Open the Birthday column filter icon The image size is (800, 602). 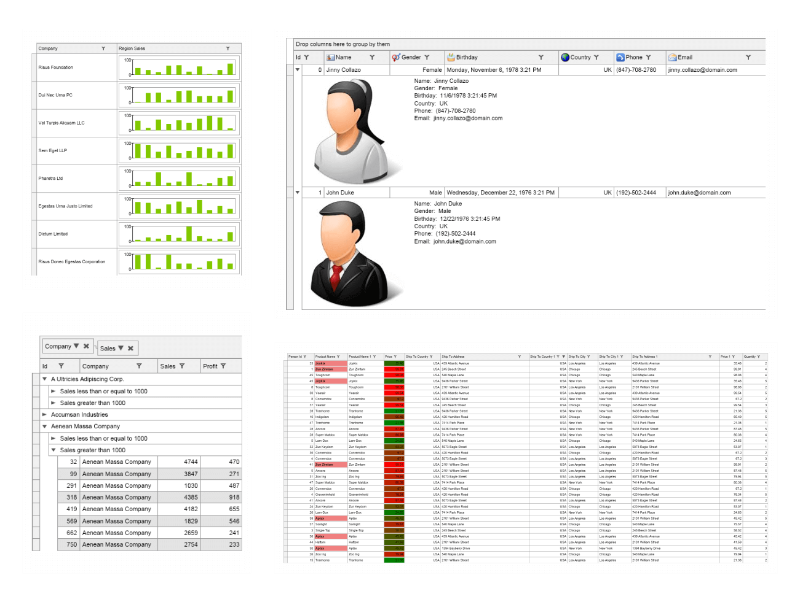(x=541, y=58)
